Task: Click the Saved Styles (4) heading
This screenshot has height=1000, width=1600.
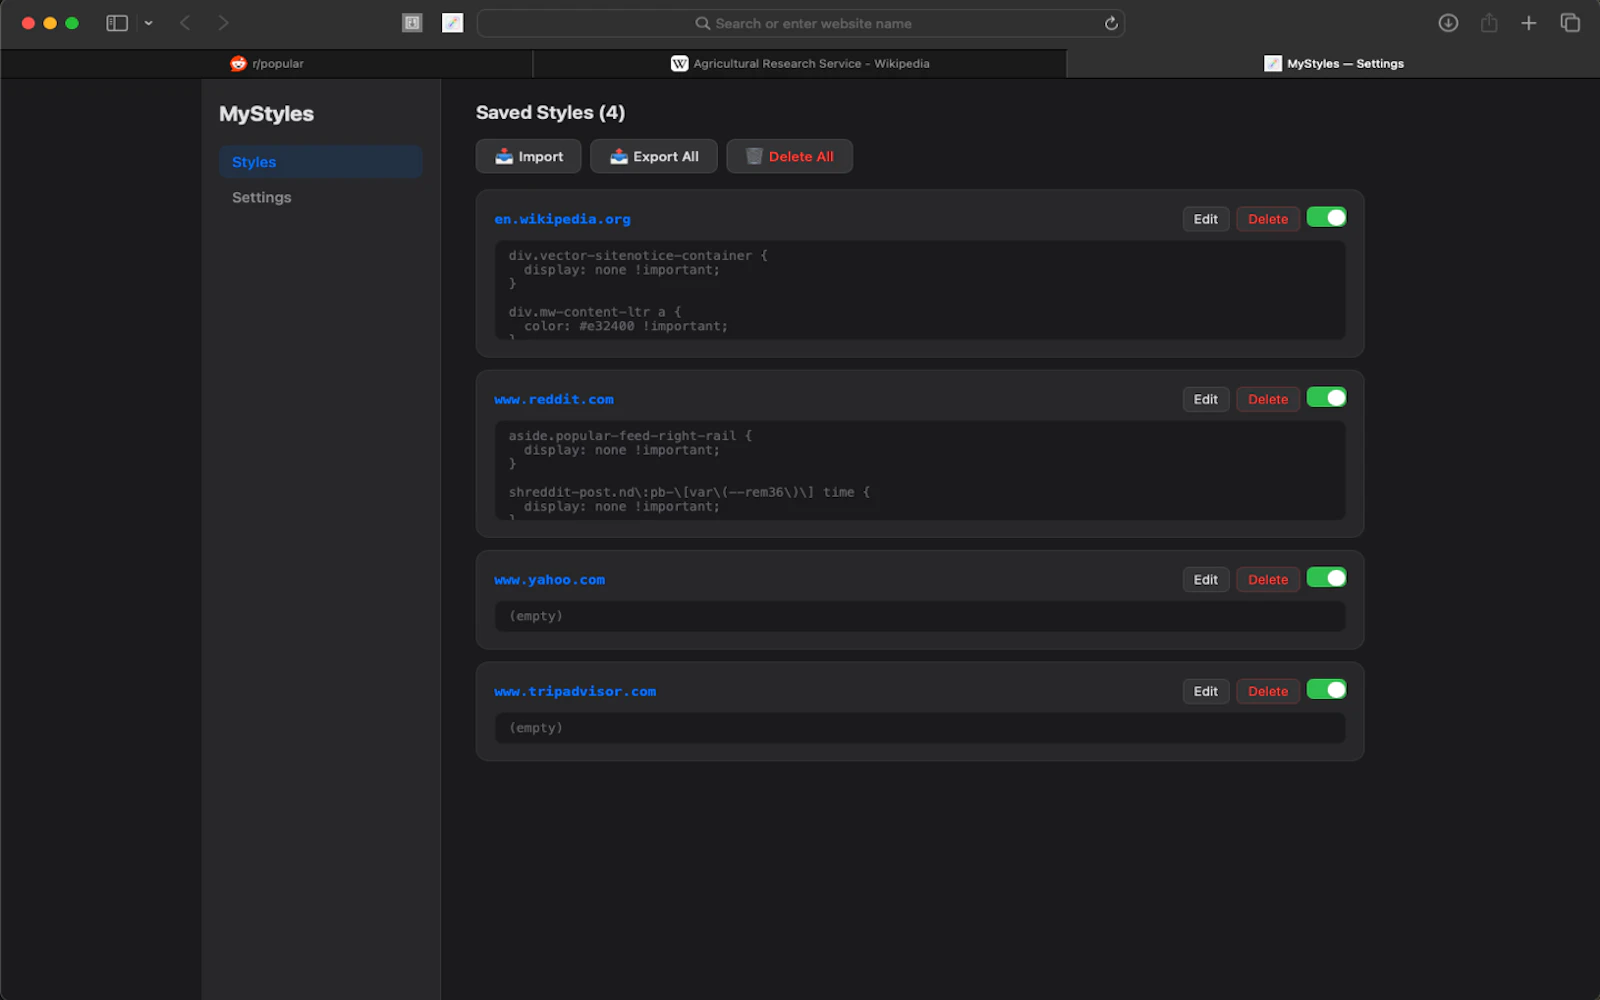Action: (x=550, y=112)
